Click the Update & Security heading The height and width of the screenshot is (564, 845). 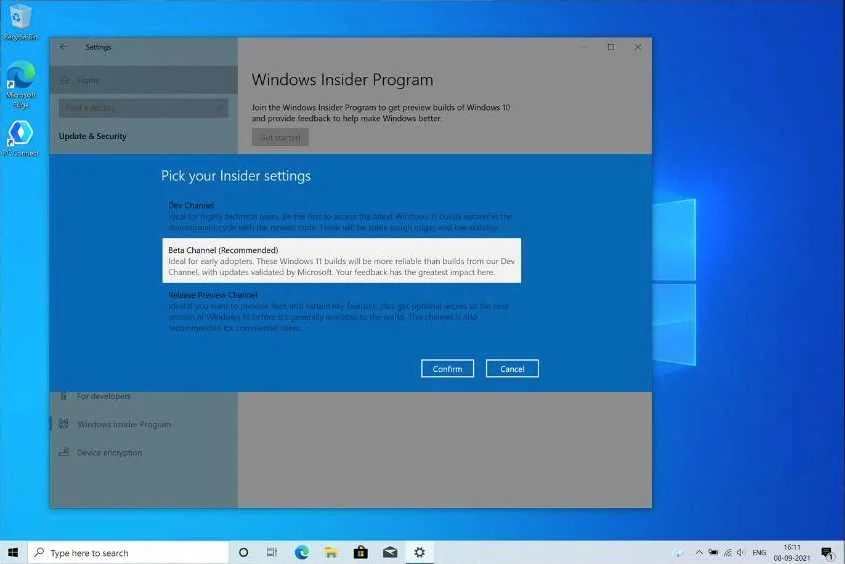(92, 136)
